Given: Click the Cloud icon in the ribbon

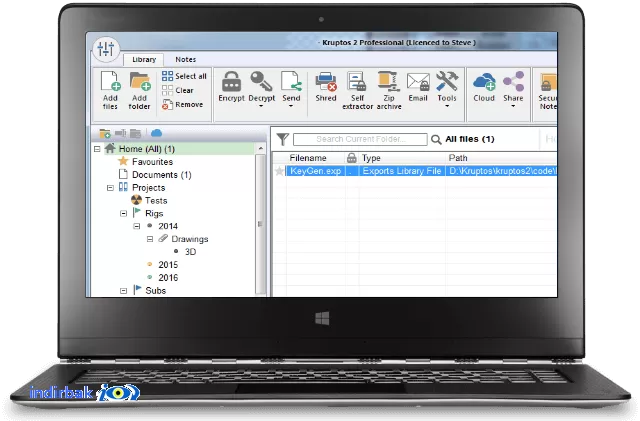Looking at the screenshot, I should pyautogui.click(x=484, y=81).
